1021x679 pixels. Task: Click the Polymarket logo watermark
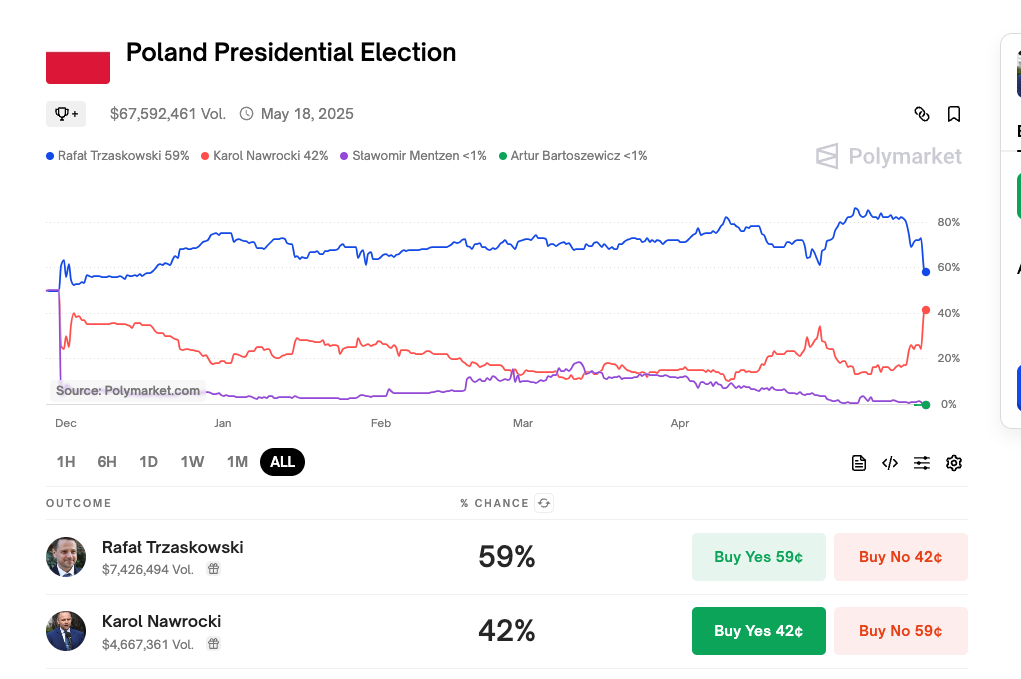pos(888,156)
